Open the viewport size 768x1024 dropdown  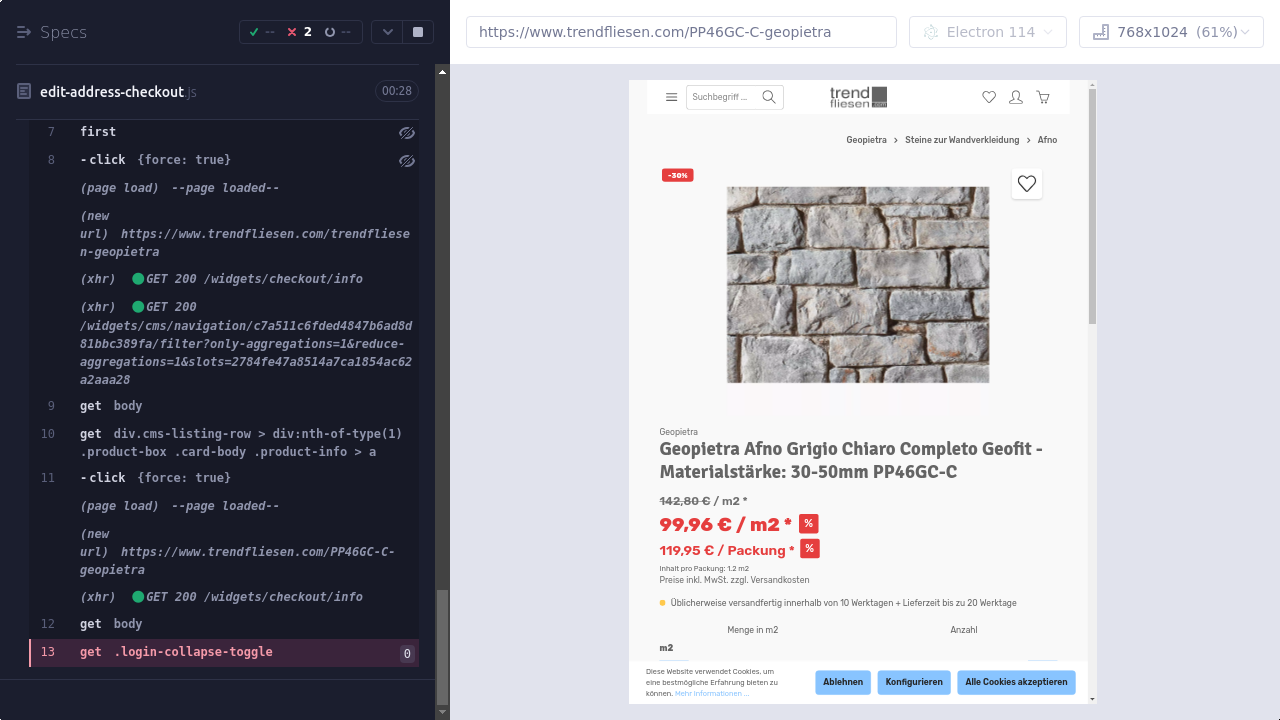pos(1171,32)
